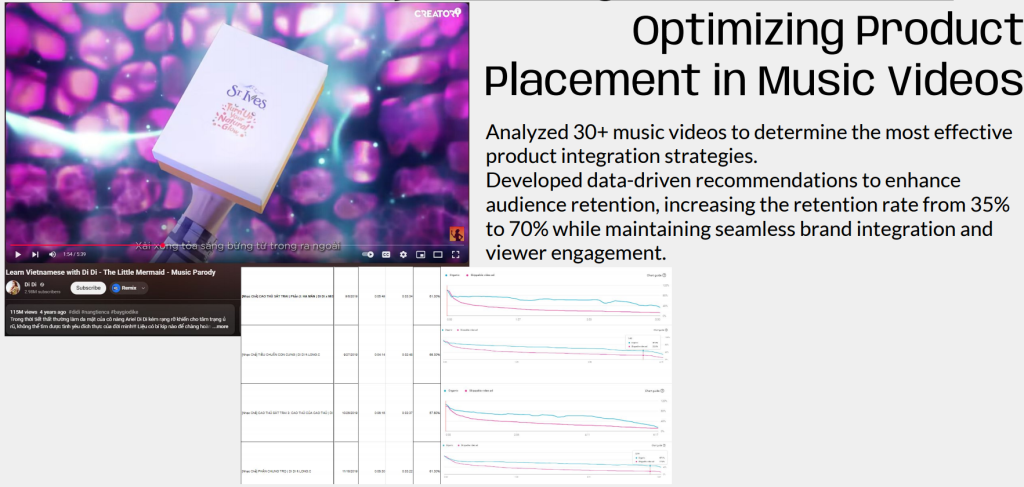Image resolution: width=1024 pixels, height=487 pixels.
Task: Toggle the autoplay switch in player
Action: (x=368, y=255)
